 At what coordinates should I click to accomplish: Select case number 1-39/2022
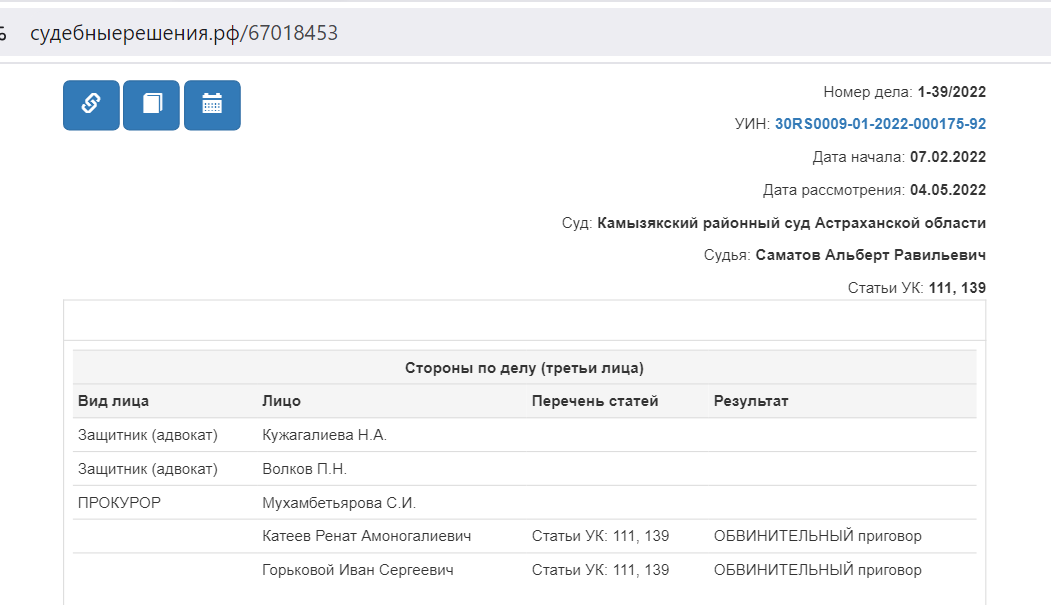(x=952, y=92)
